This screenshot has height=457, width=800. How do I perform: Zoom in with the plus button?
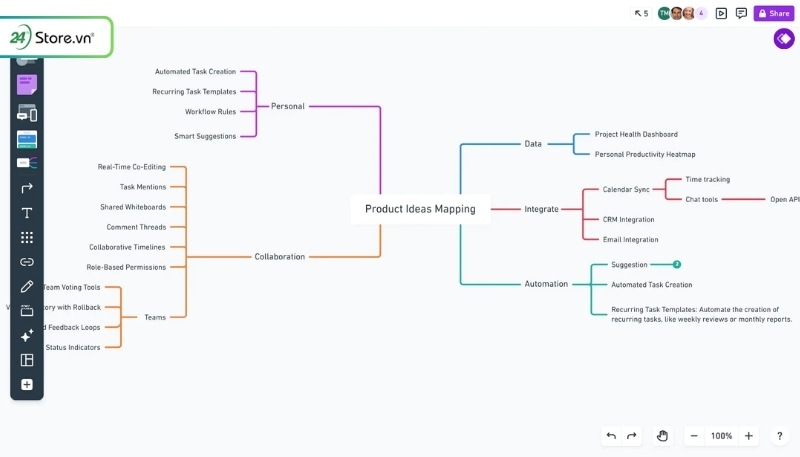pos(749,436)
